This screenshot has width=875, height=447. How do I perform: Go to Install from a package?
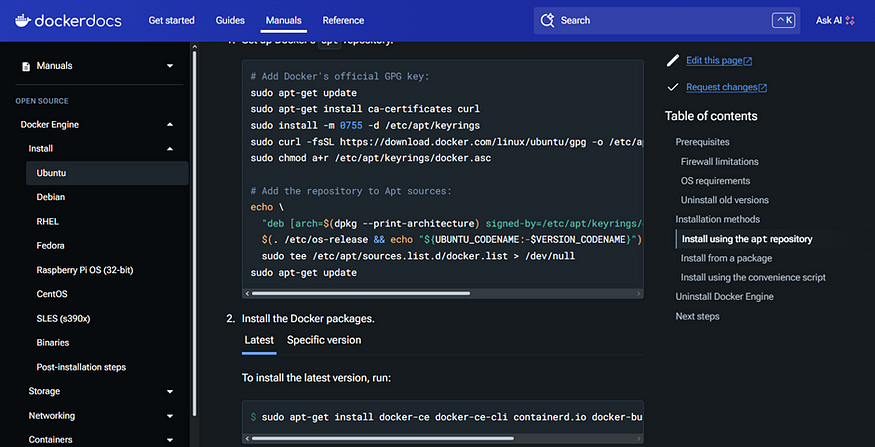tap(727, 258)
